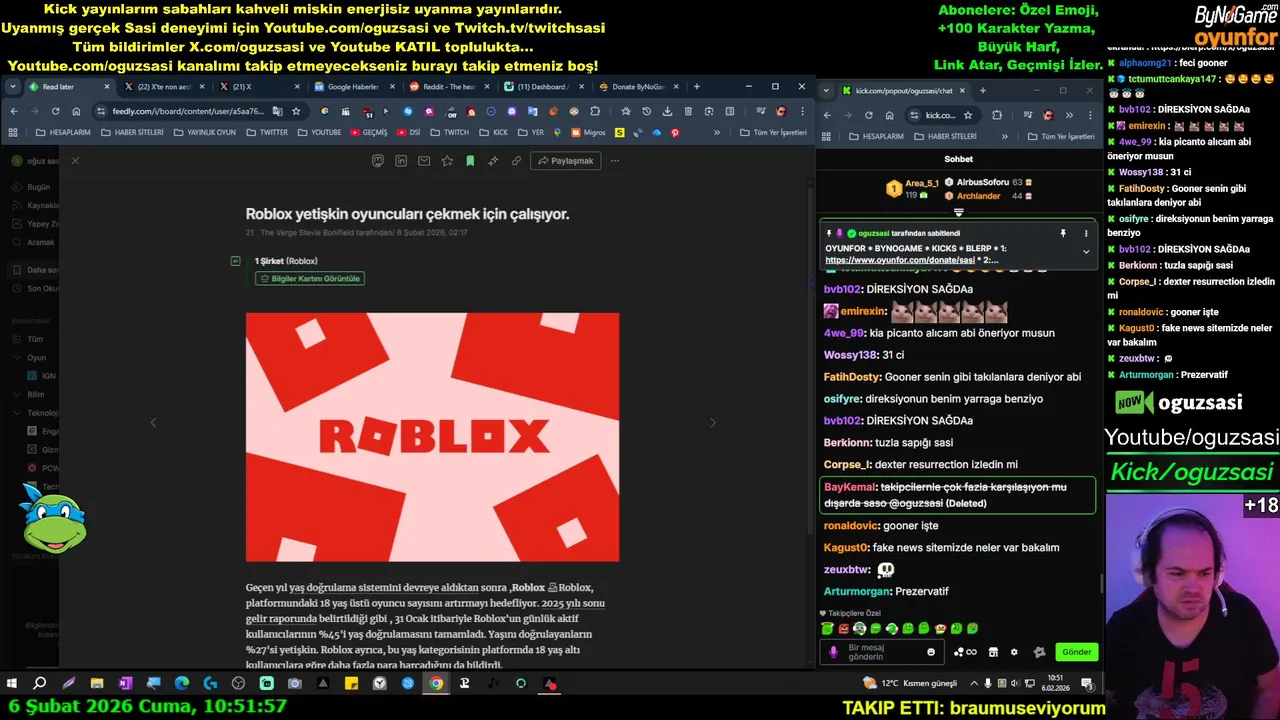1280x720 pixels.
Task: Open the Chrome menu in Kick chat window
Action: (1089, 115)
